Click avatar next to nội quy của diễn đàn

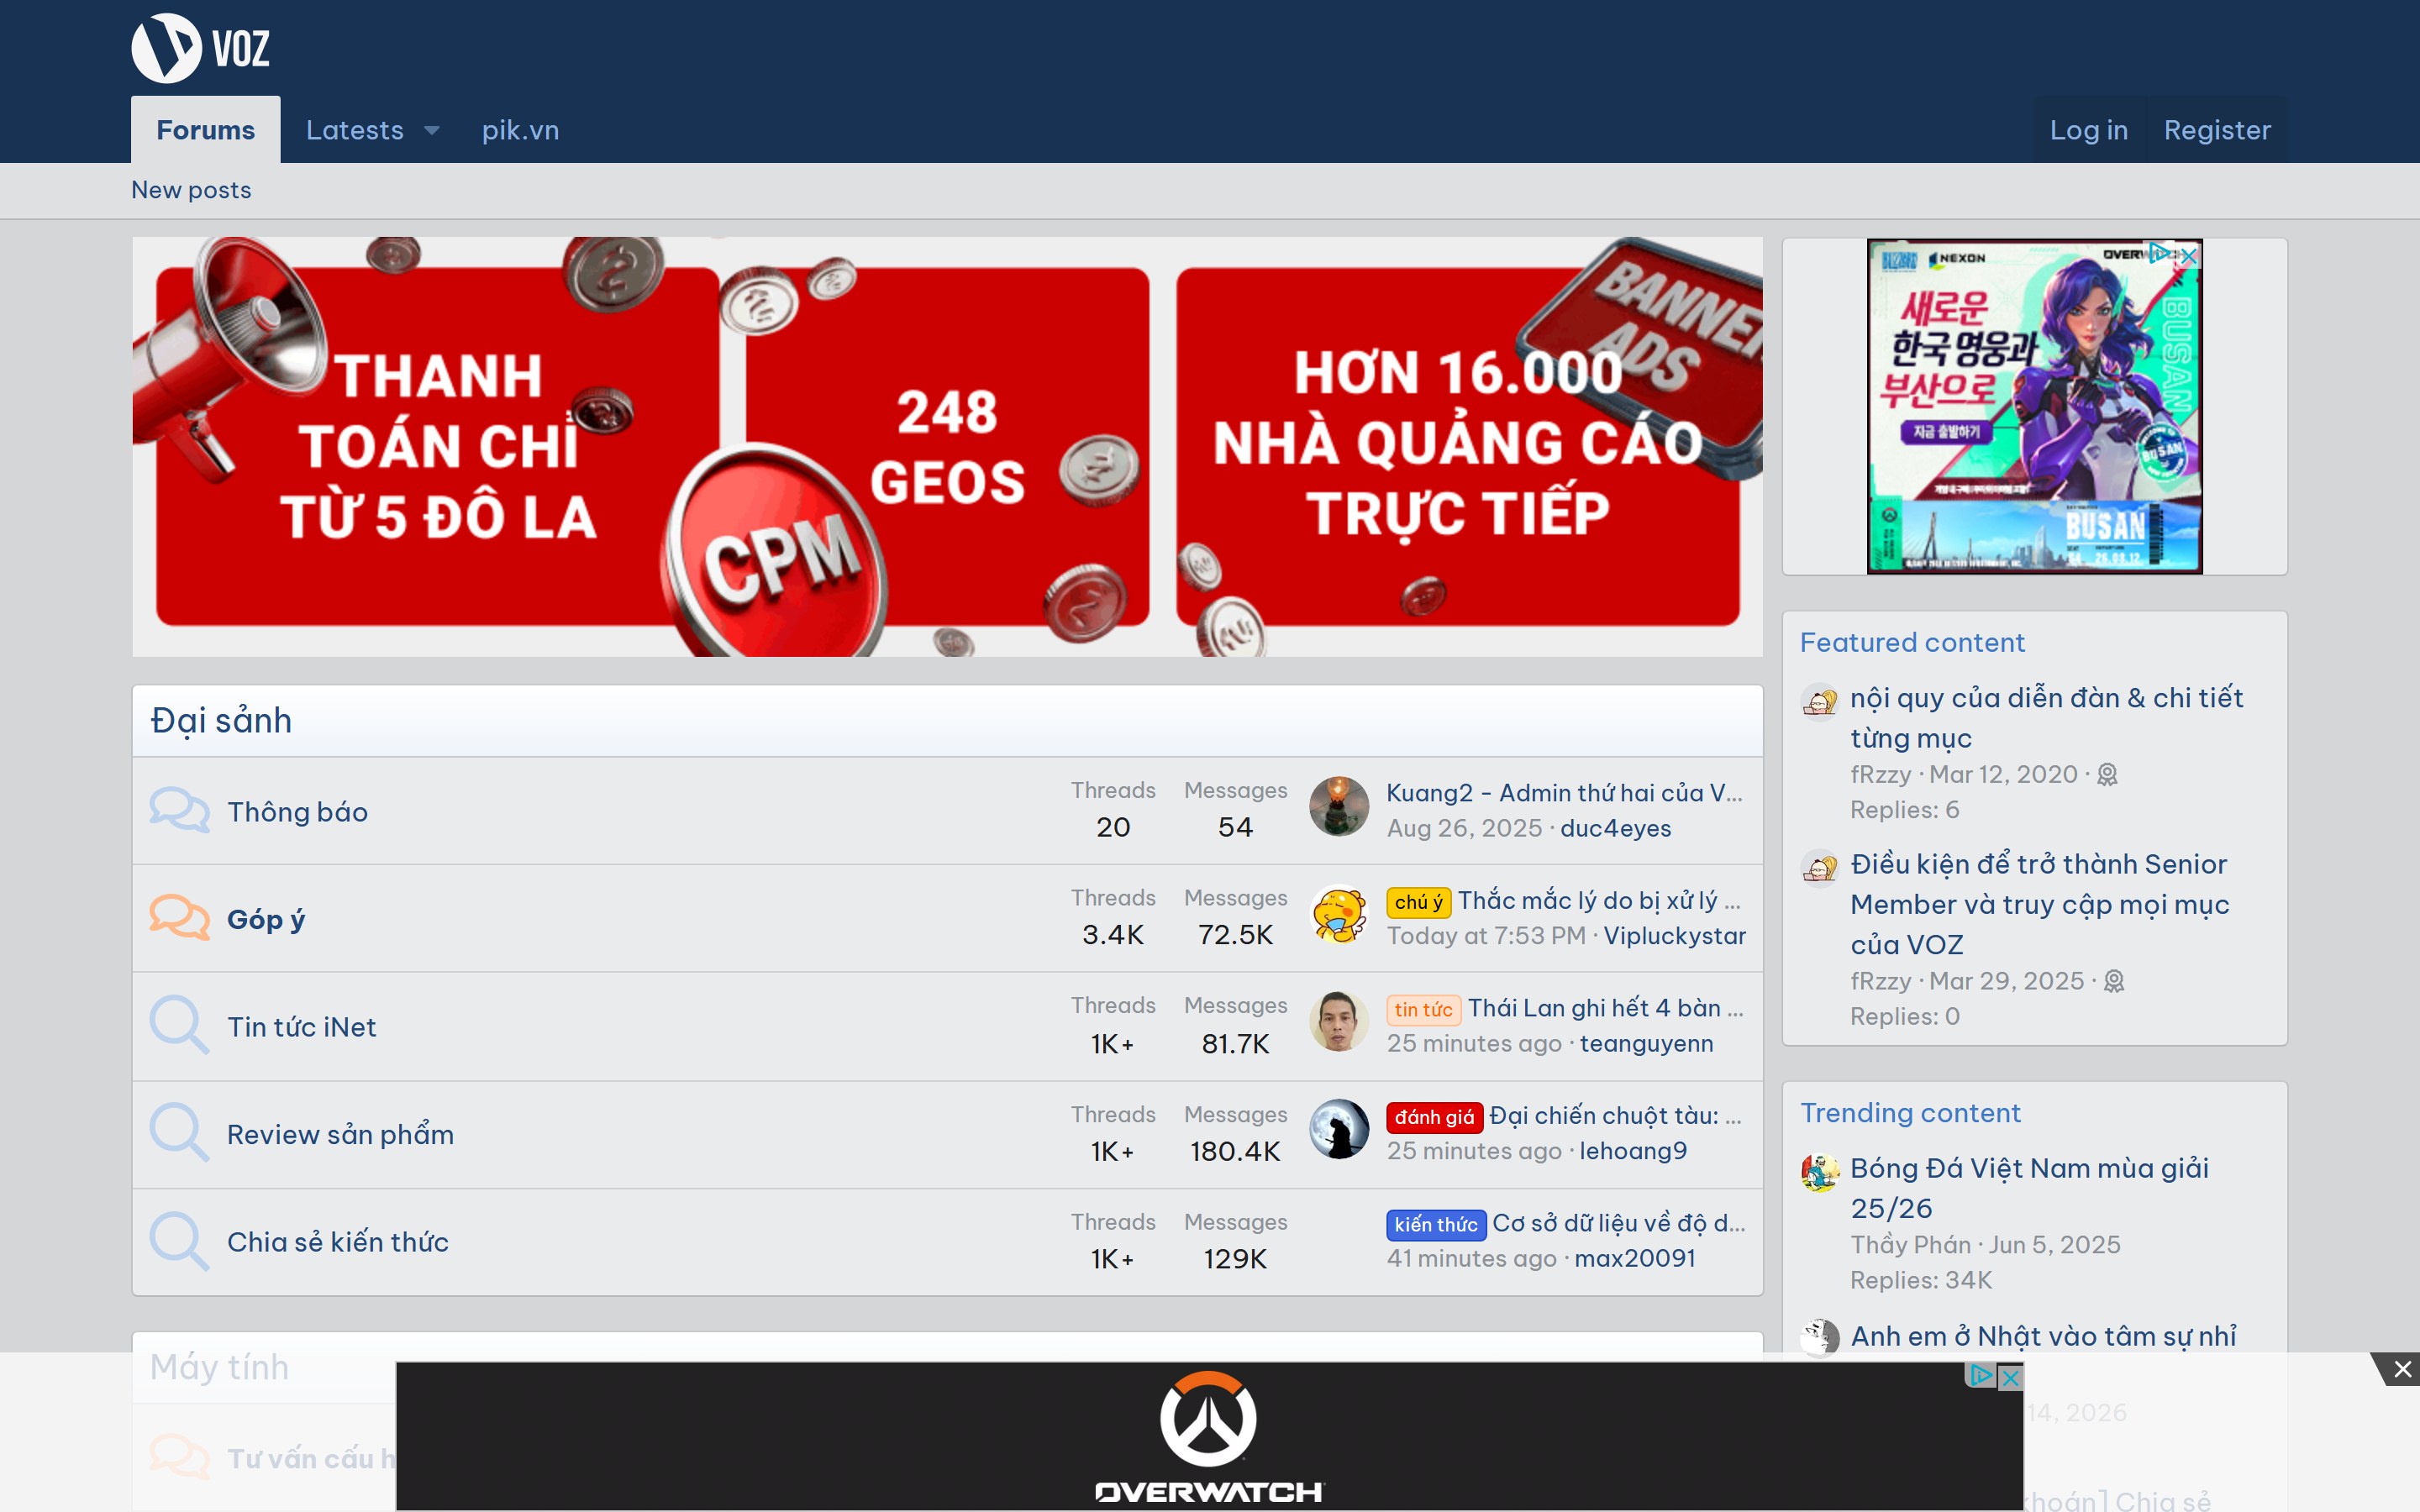(x=1820, y=701)
